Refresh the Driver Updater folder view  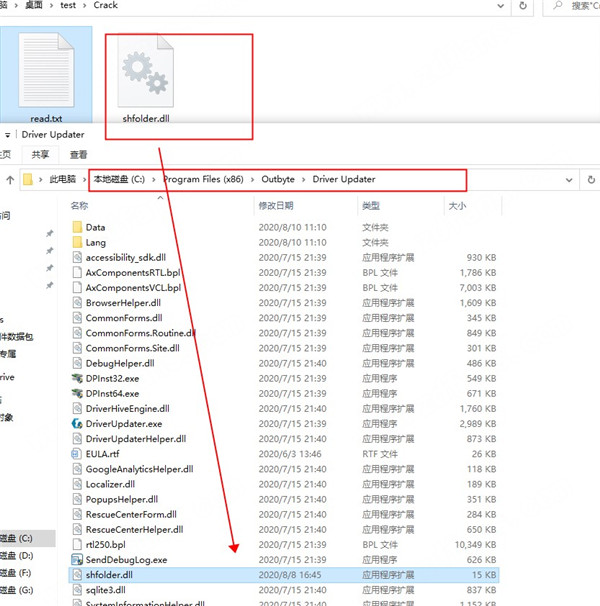591,180
